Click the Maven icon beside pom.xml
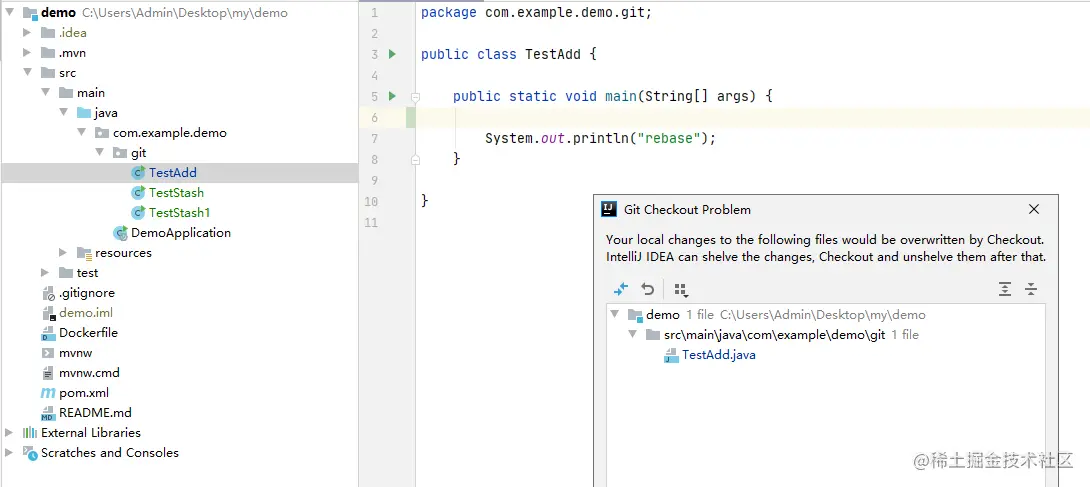The image size is (1090, 487). [48, 393]
